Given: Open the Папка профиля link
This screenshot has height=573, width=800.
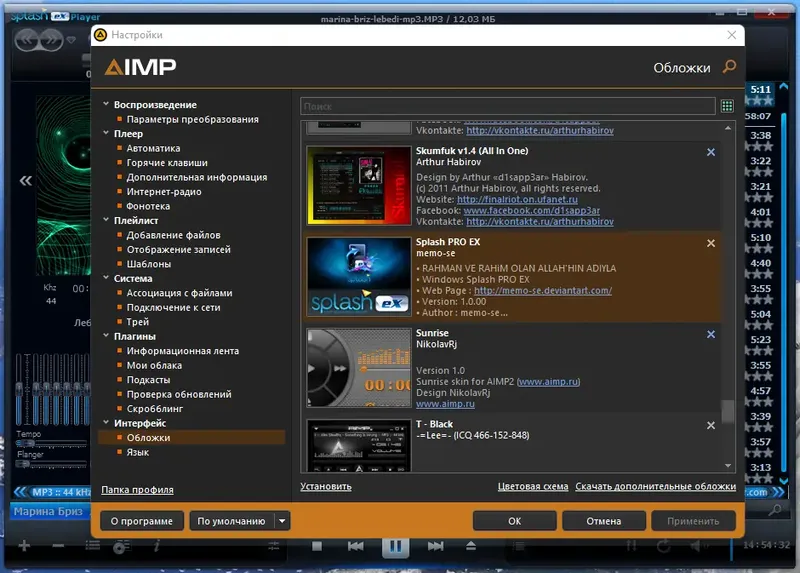Looking at the screenshot, I should point(137,489).
